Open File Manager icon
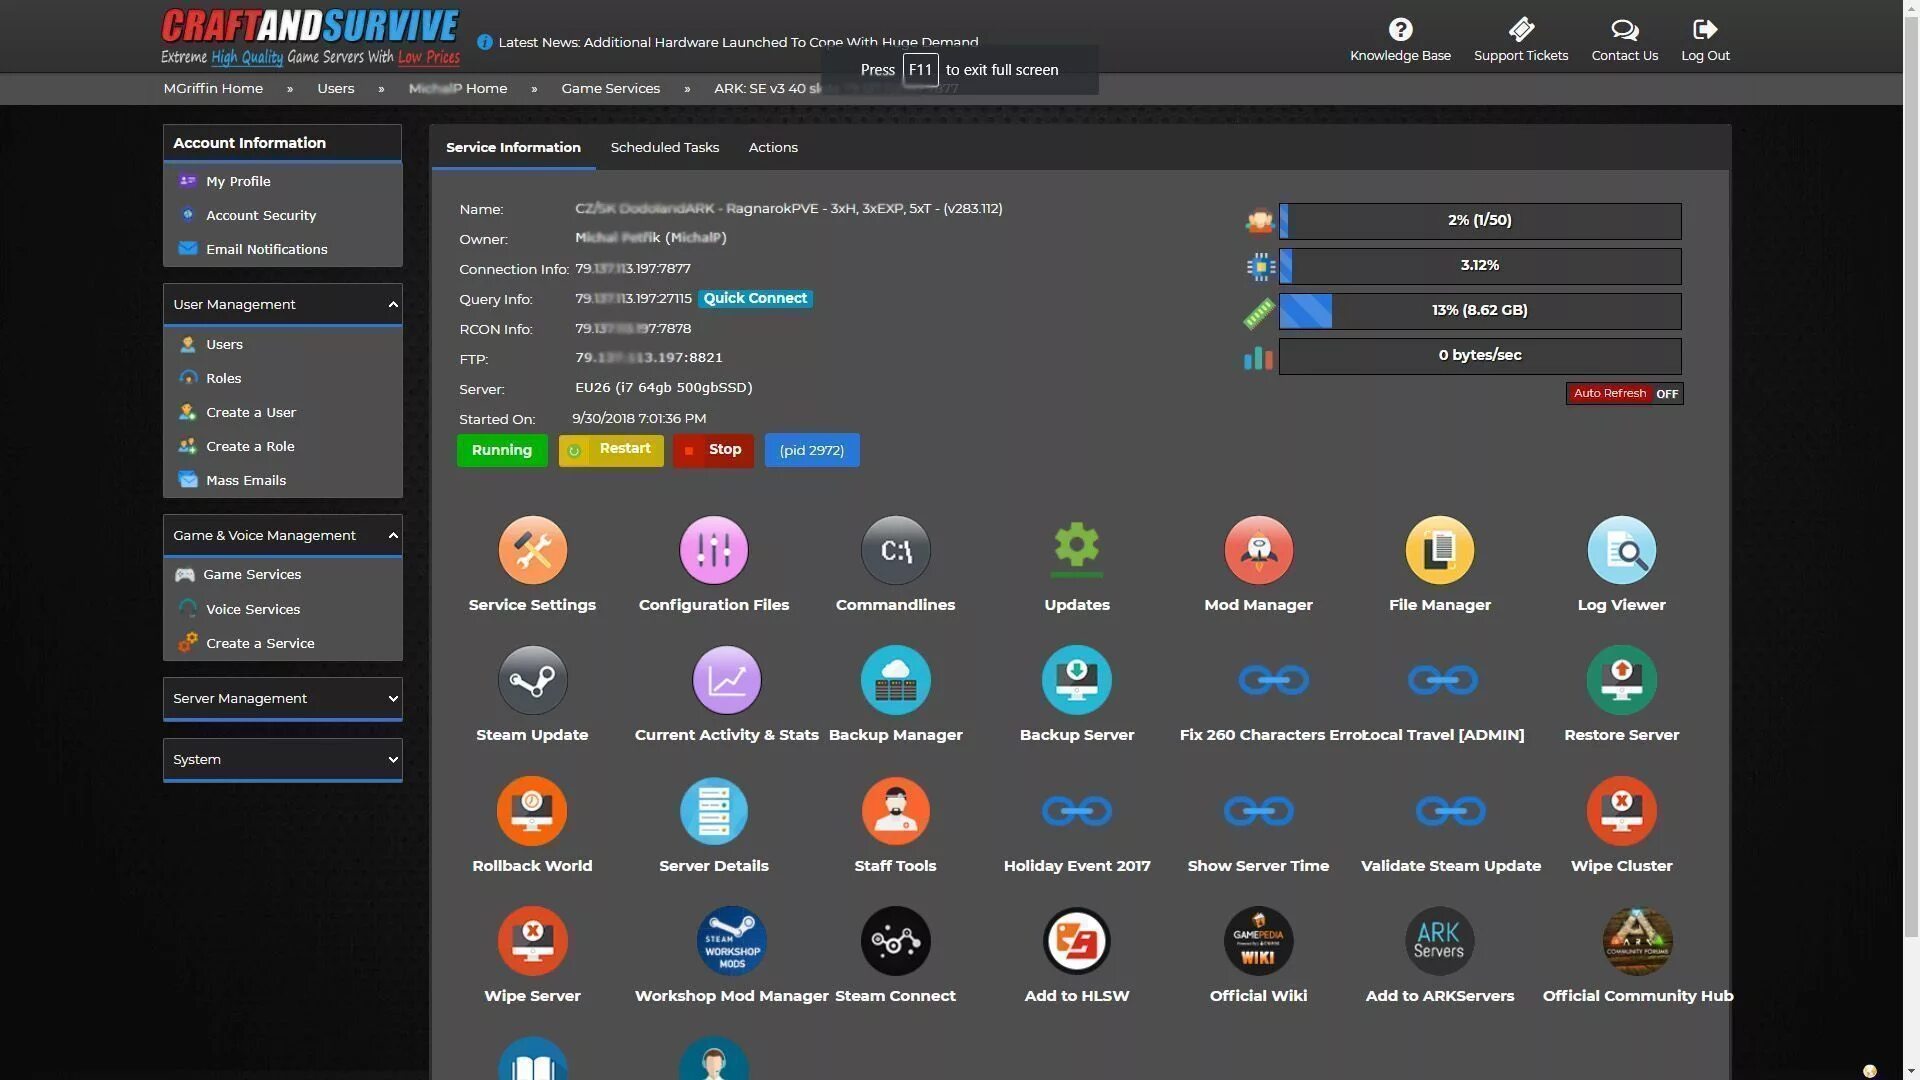 pos(1439,550)
